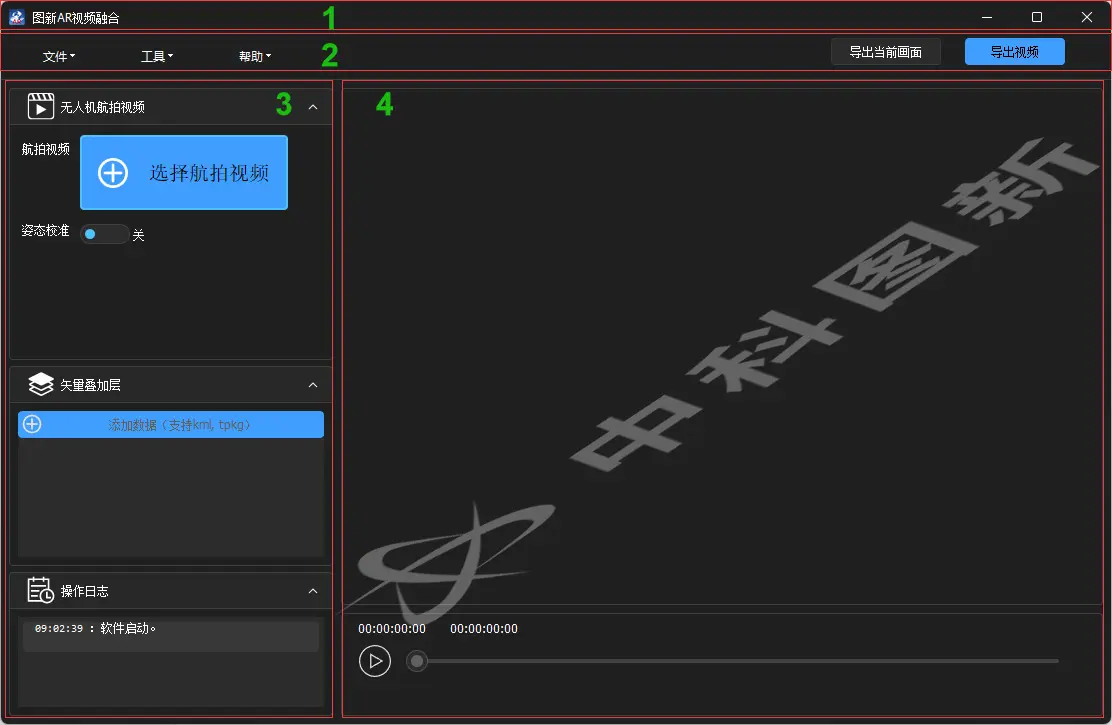Click the playback progress slider handle

click(x=417, y=661)
